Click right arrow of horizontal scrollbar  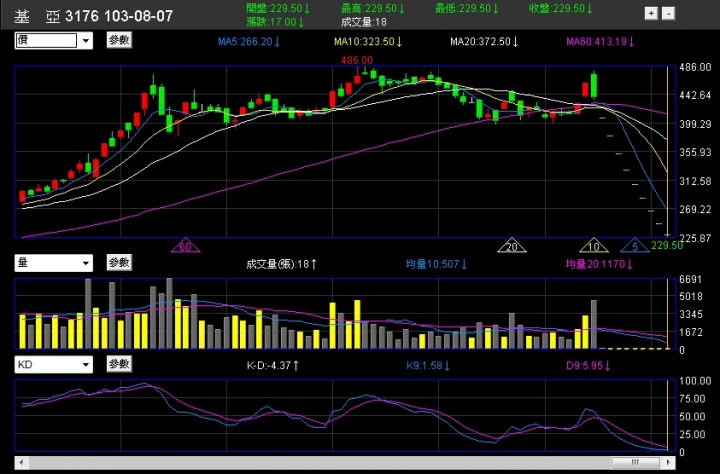tap(669, 462)
